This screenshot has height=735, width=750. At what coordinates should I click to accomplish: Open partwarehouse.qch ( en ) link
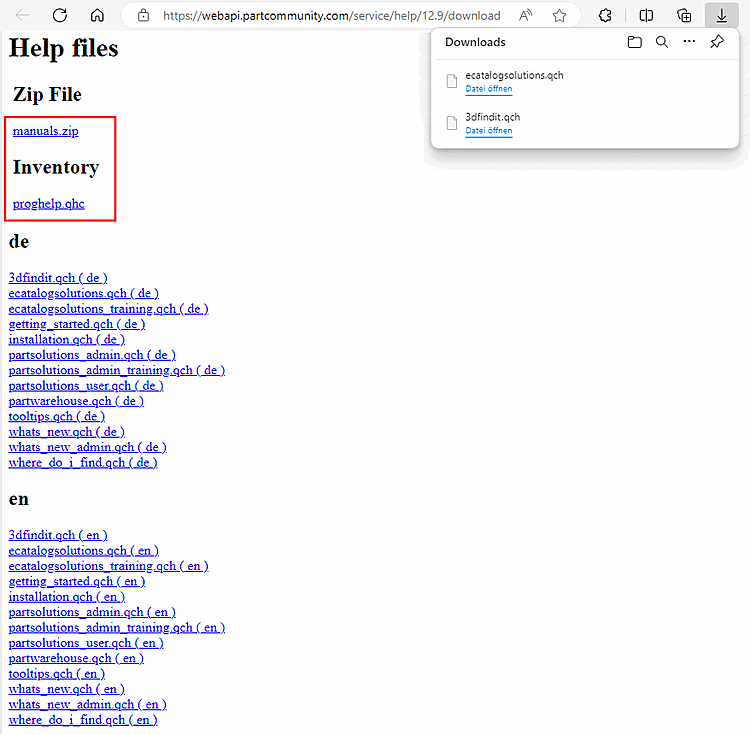(76, 658)
